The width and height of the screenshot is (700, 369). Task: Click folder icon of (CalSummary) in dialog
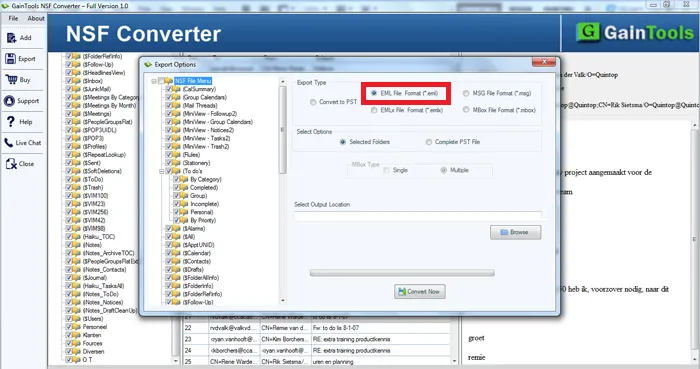coord(177,89)
